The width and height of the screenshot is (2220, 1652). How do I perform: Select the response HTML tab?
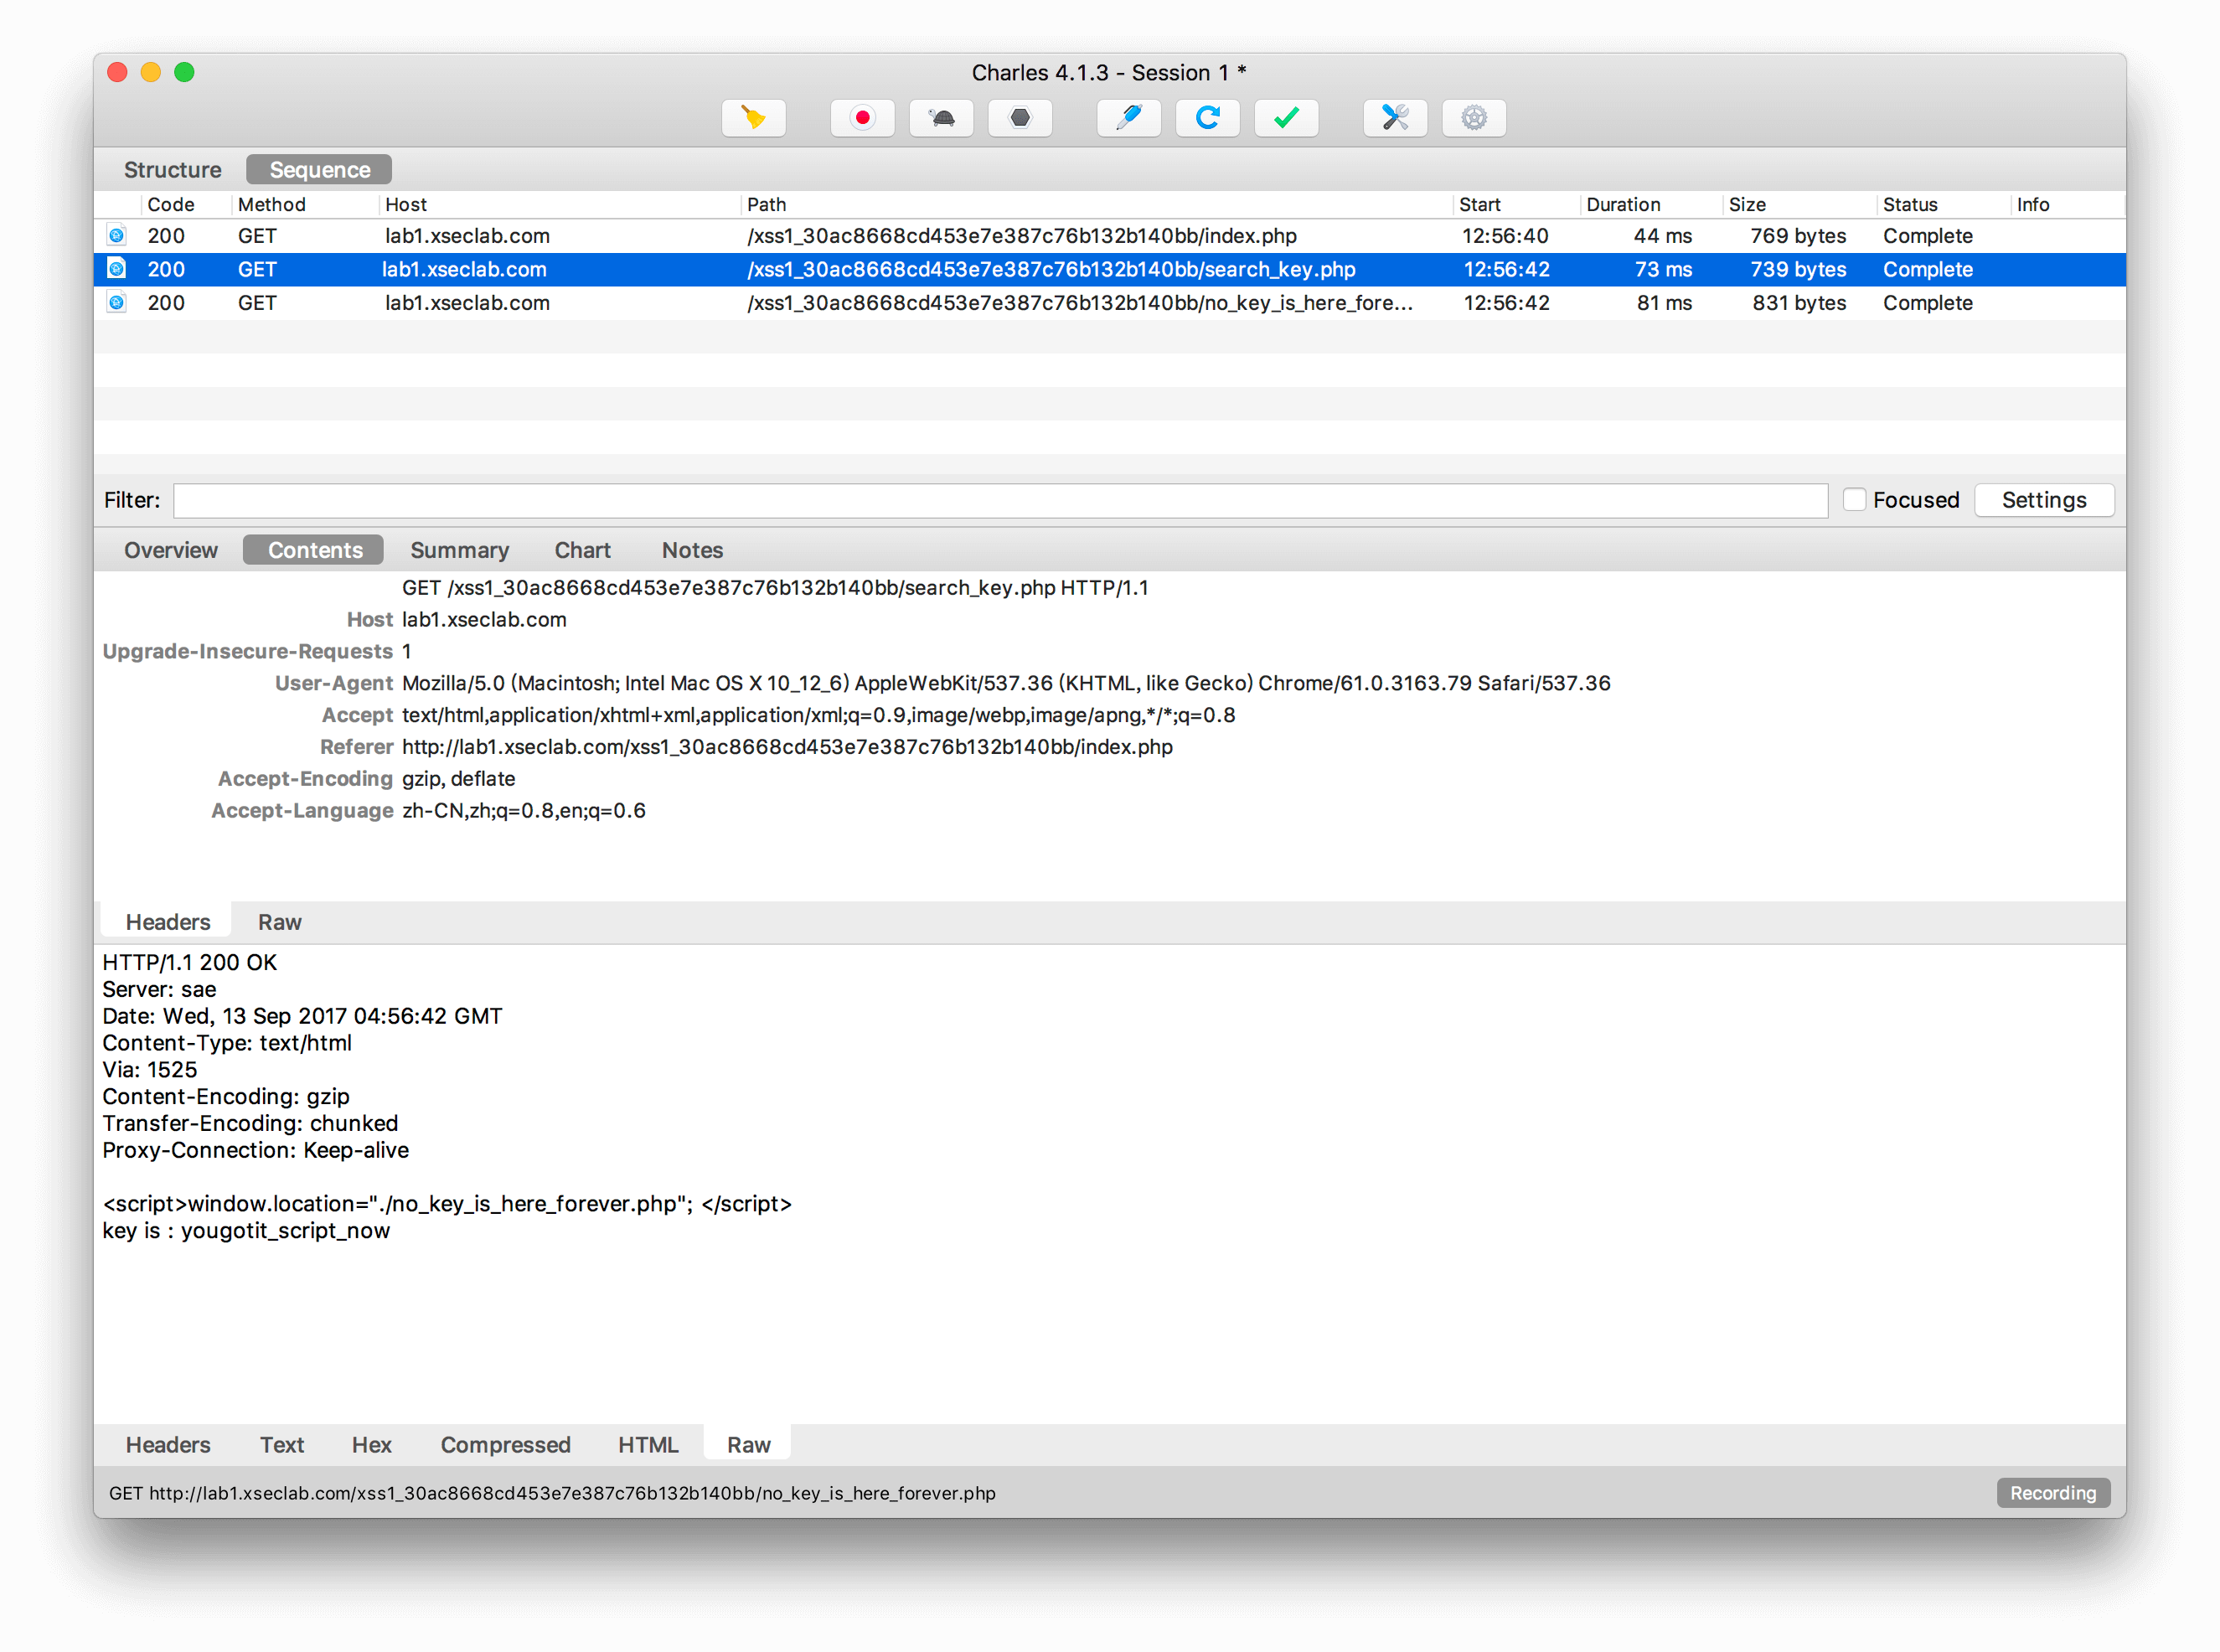pyautogui.click(x=648, y=1445)
